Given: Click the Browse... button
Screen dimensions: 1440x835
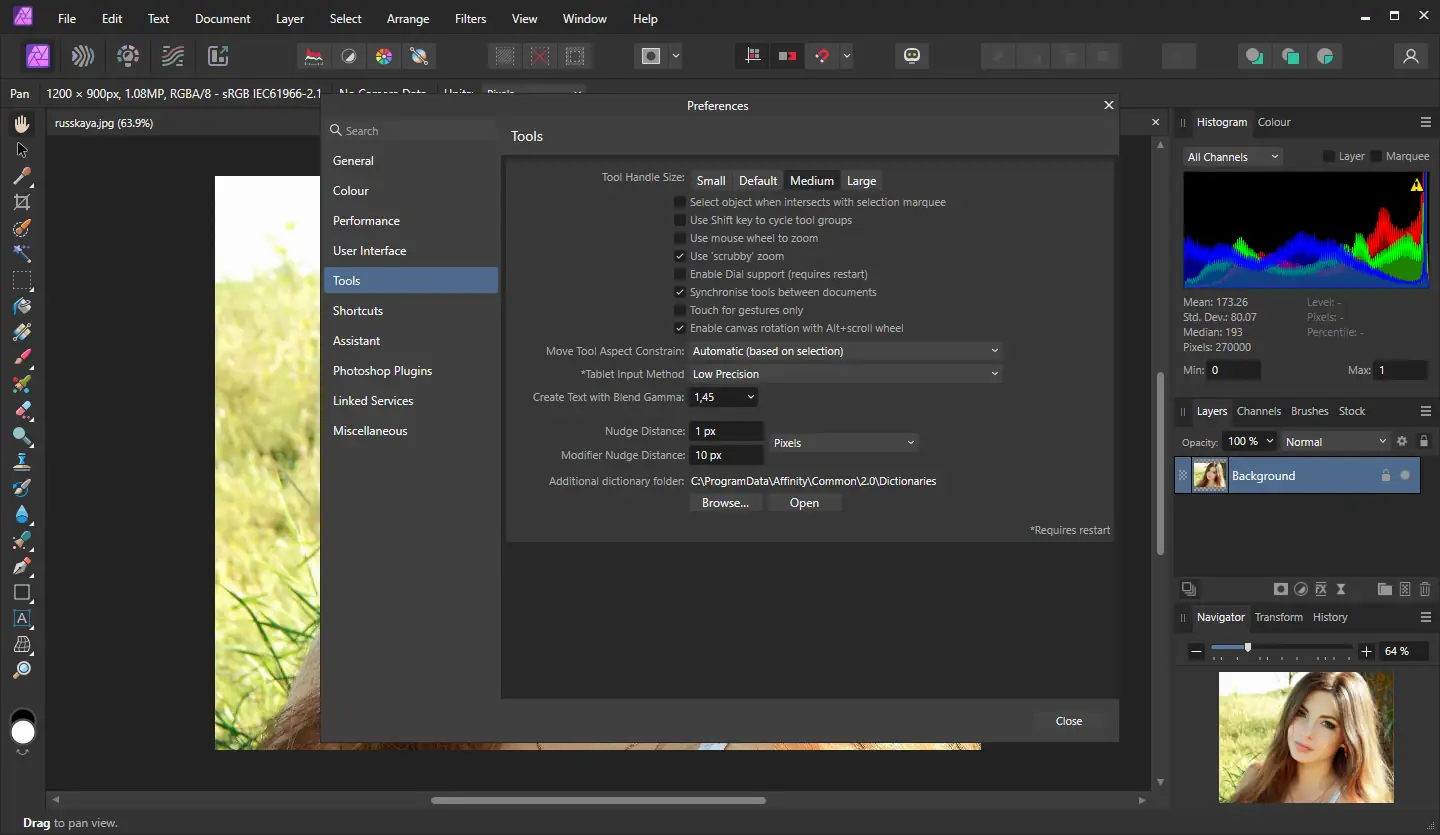Looking at the screenshot, I should point(725,503).
